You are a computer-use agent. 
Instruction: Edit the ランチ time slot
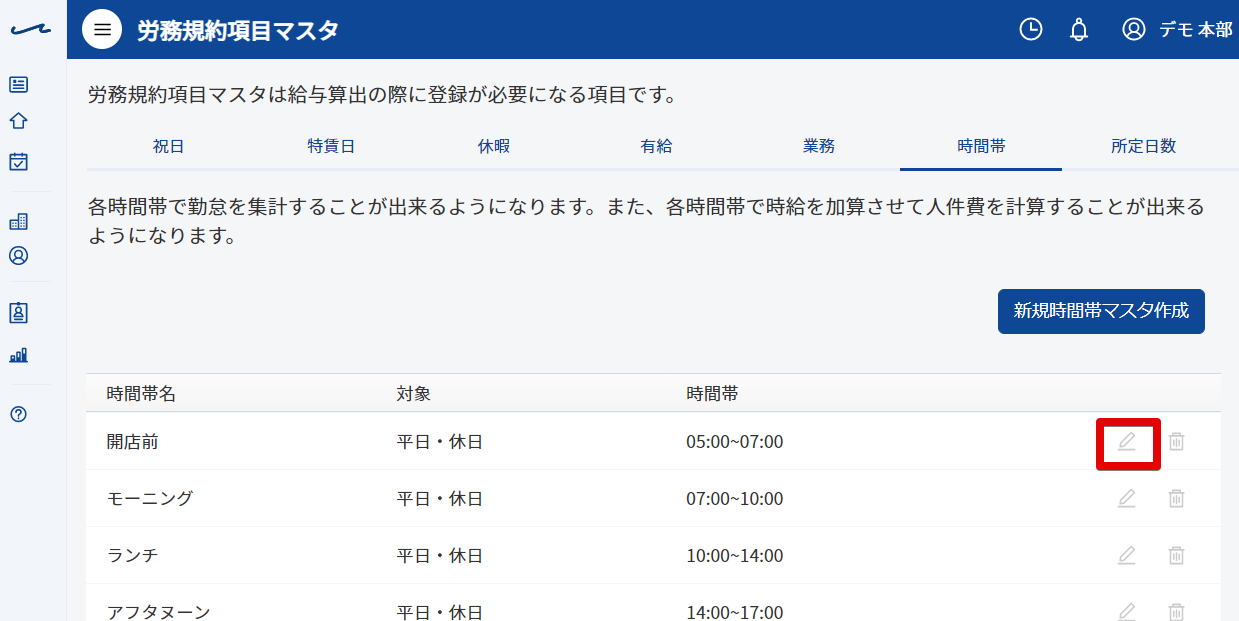(x=1127, y=555)
